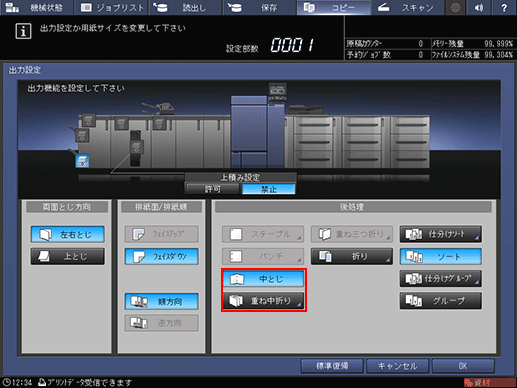Viewport: 517px width, 388px height.
Task: Open 折り fold options
Action: tap(352, 256)
